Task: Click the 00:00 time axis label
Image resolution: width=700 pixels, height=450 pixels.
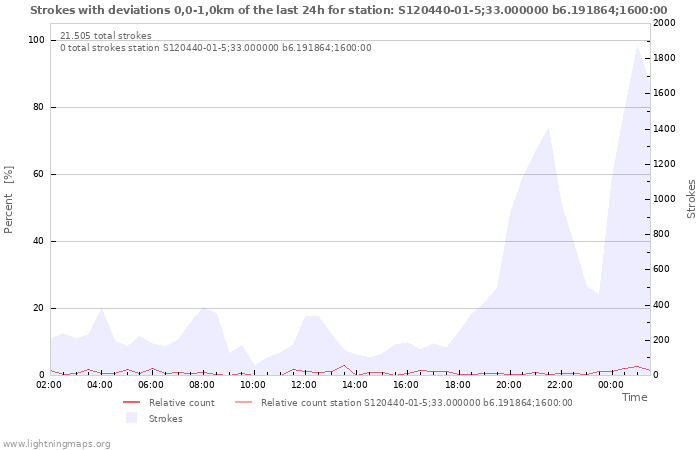Action: pyautogui.click(x=611, y=384)
